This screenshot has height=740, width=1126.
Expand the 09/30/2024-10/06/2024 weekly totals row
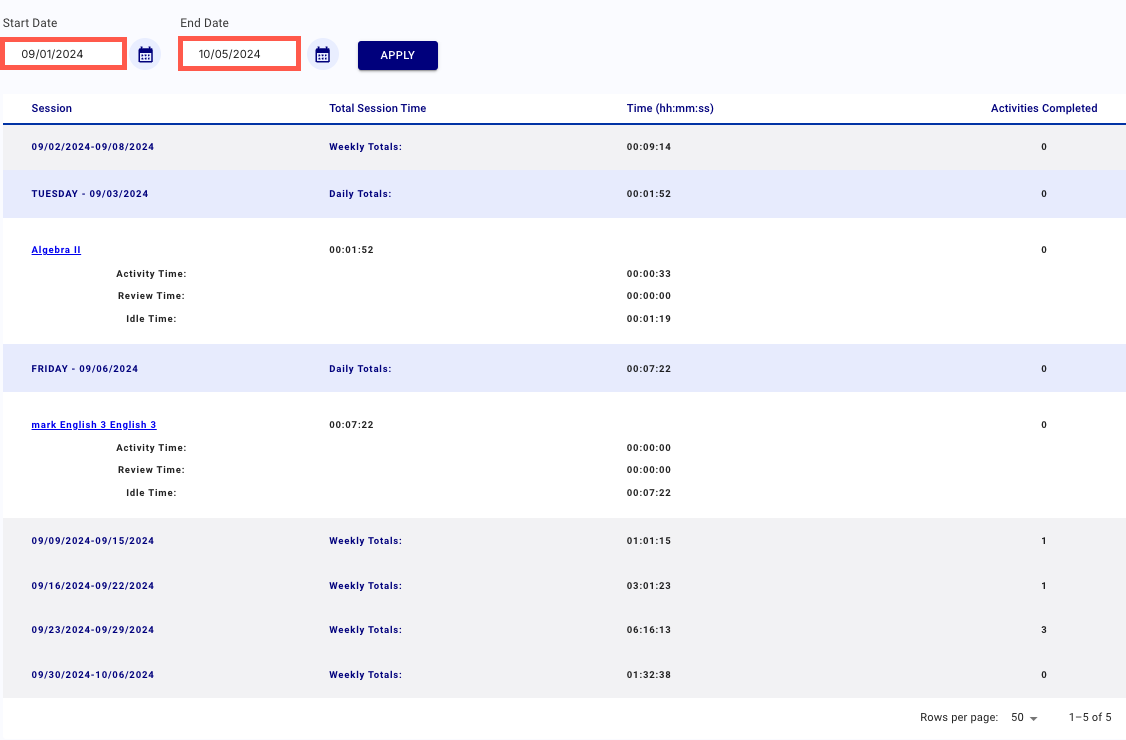(x=91, y=674)
